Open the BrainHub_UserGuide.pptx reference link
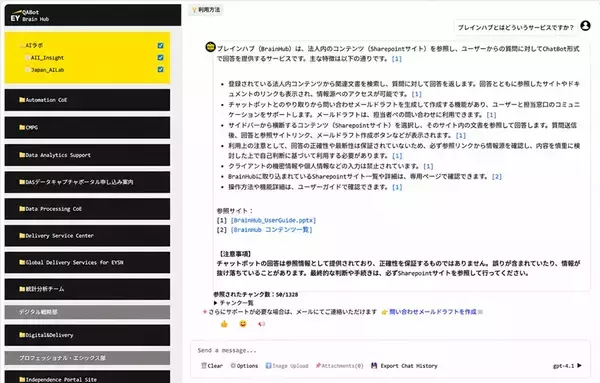Viewport: 600px width, 383px height. (x=273, y=220)
